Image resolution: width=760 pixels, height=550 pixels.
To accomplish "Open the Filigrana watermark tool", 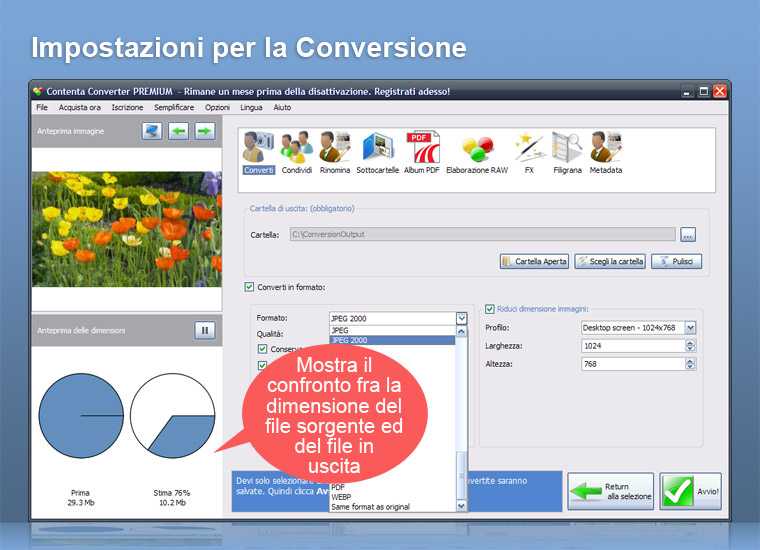I will click(567, 152).
